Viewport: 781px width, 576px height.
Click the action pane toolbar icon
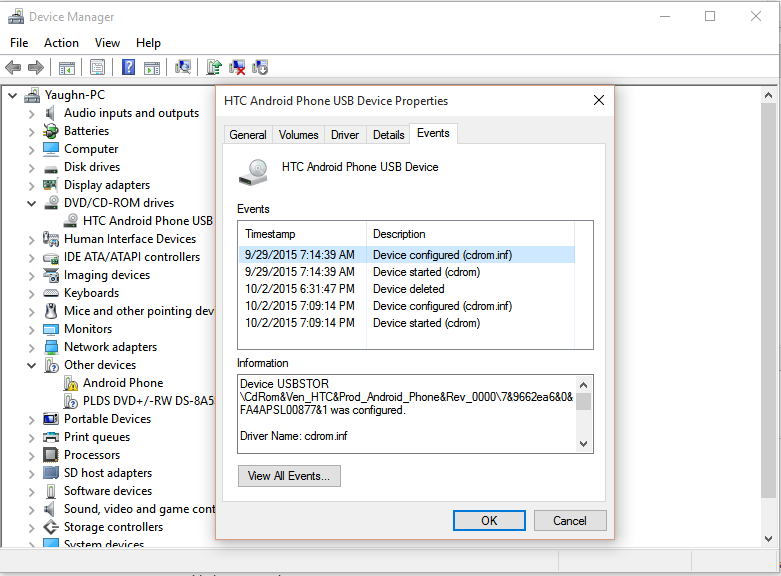tap(152, 67)
